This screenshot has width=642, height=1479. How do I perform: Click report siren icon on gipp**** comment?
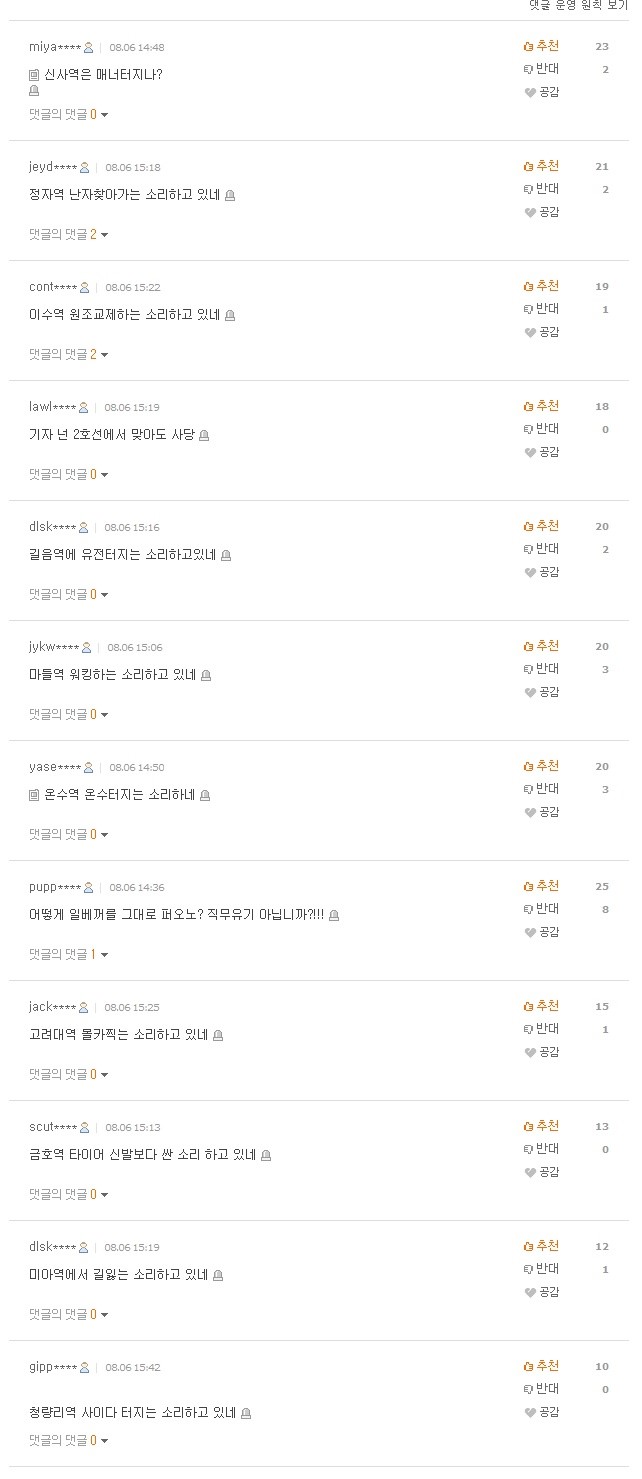coord(246,1414)
